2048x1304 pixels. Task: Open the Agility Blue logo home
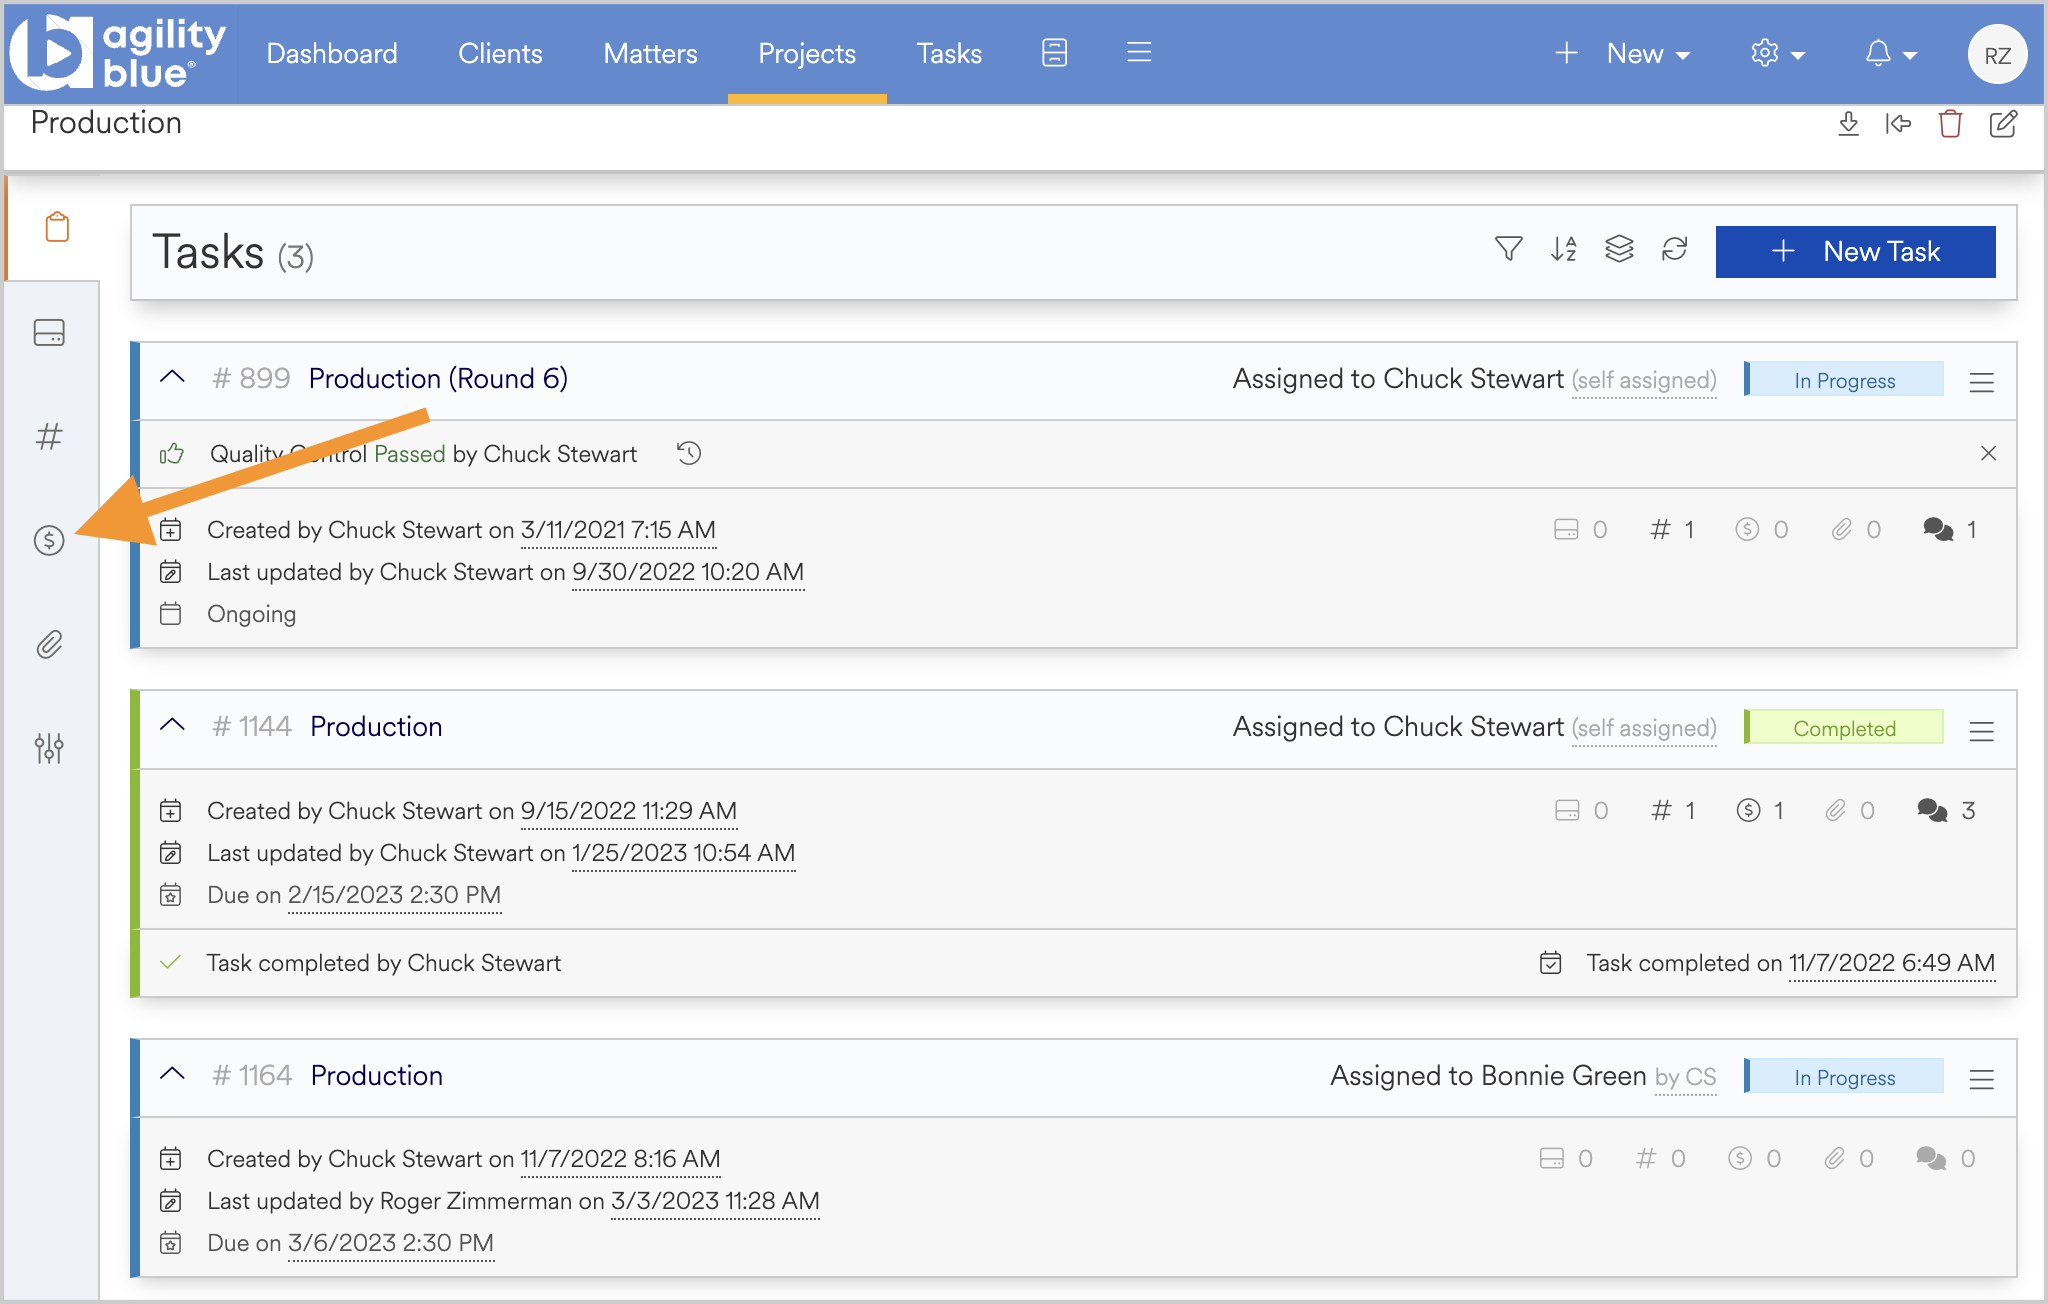coord(118,52)
